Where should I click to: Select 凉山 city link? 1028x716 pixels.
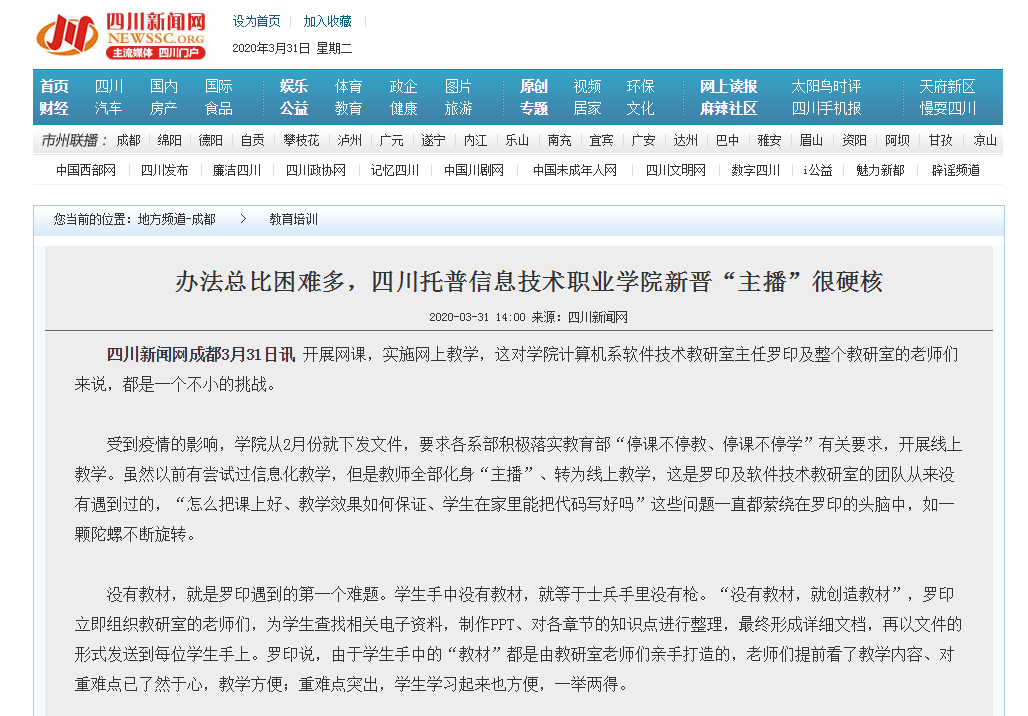pyautogui.click(x=985, y=140)
